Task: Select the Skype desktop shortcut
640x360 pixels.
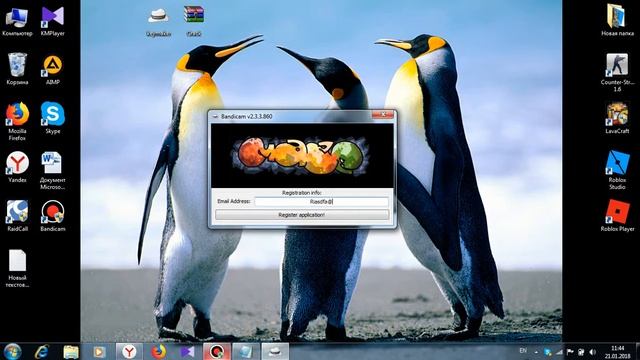Action: 53,118
